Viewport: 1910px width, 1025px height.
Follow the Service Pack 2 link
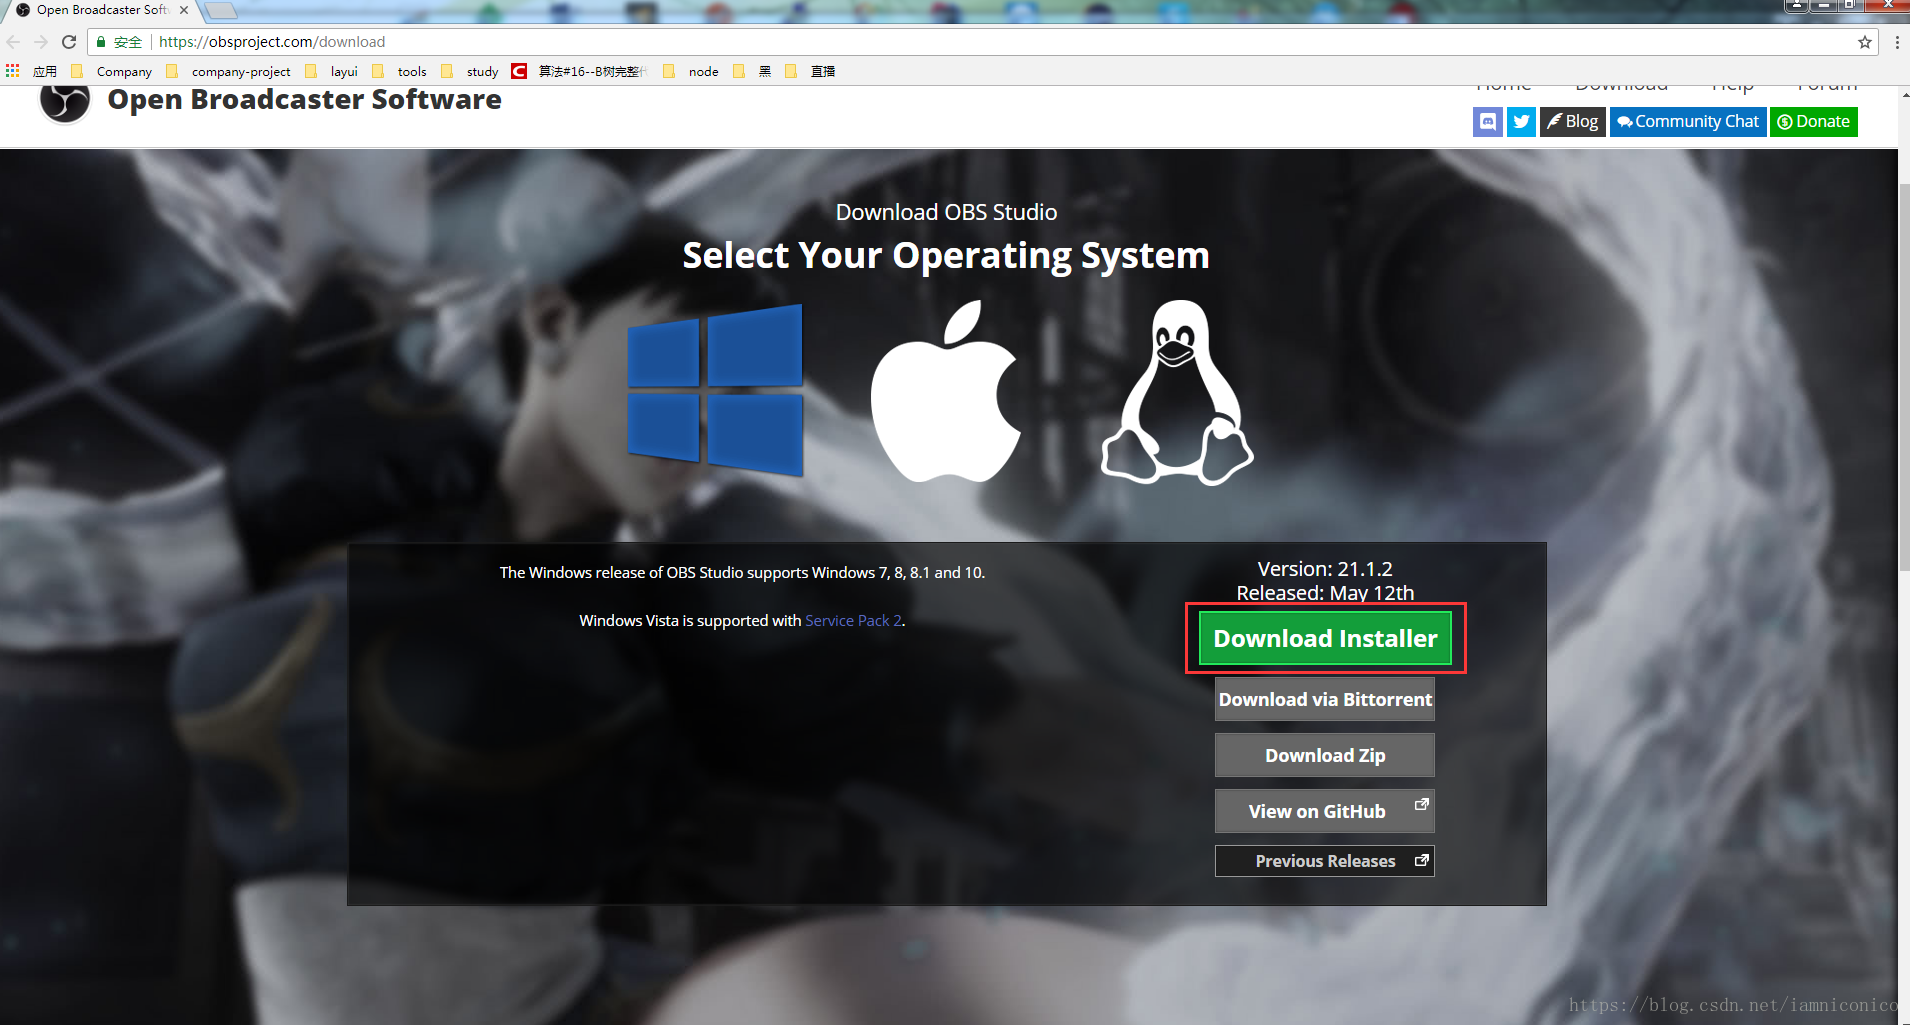pyautogui.click(x=853, y=621)
